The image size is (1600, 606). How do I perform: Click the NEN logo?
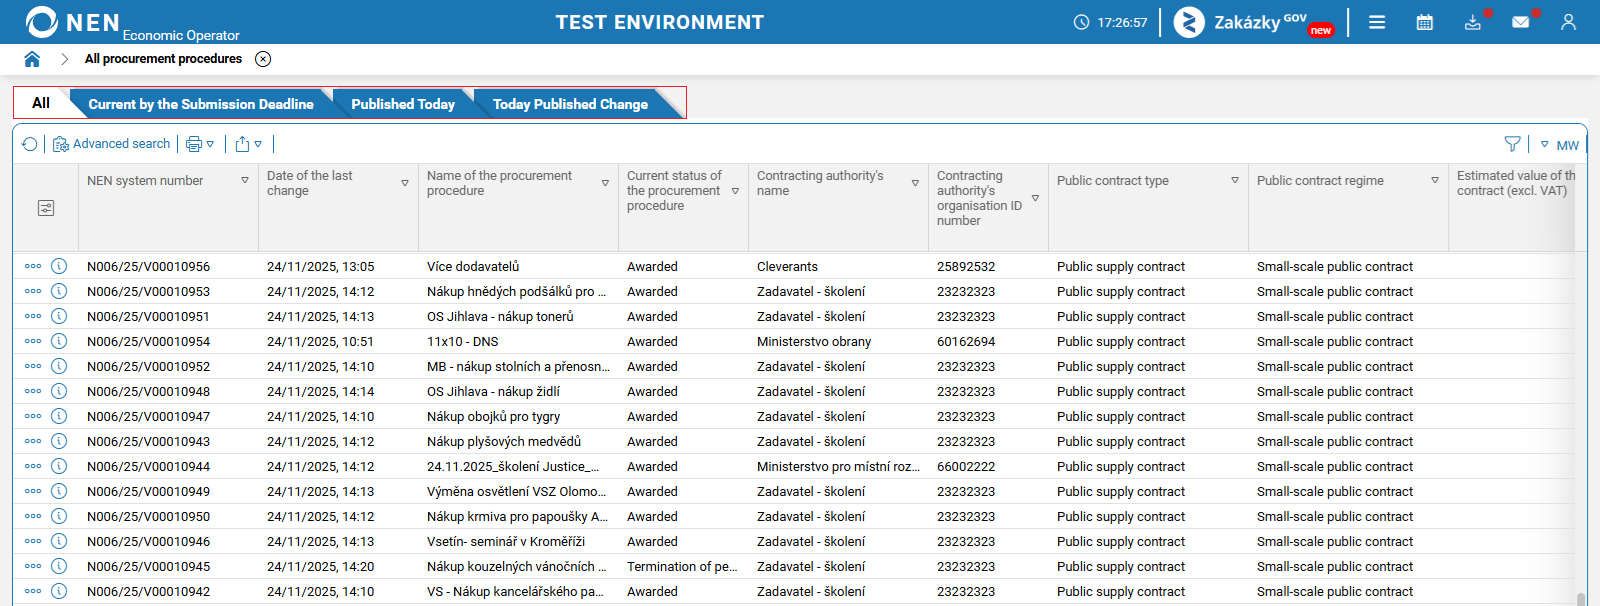[x=72, y=22]
